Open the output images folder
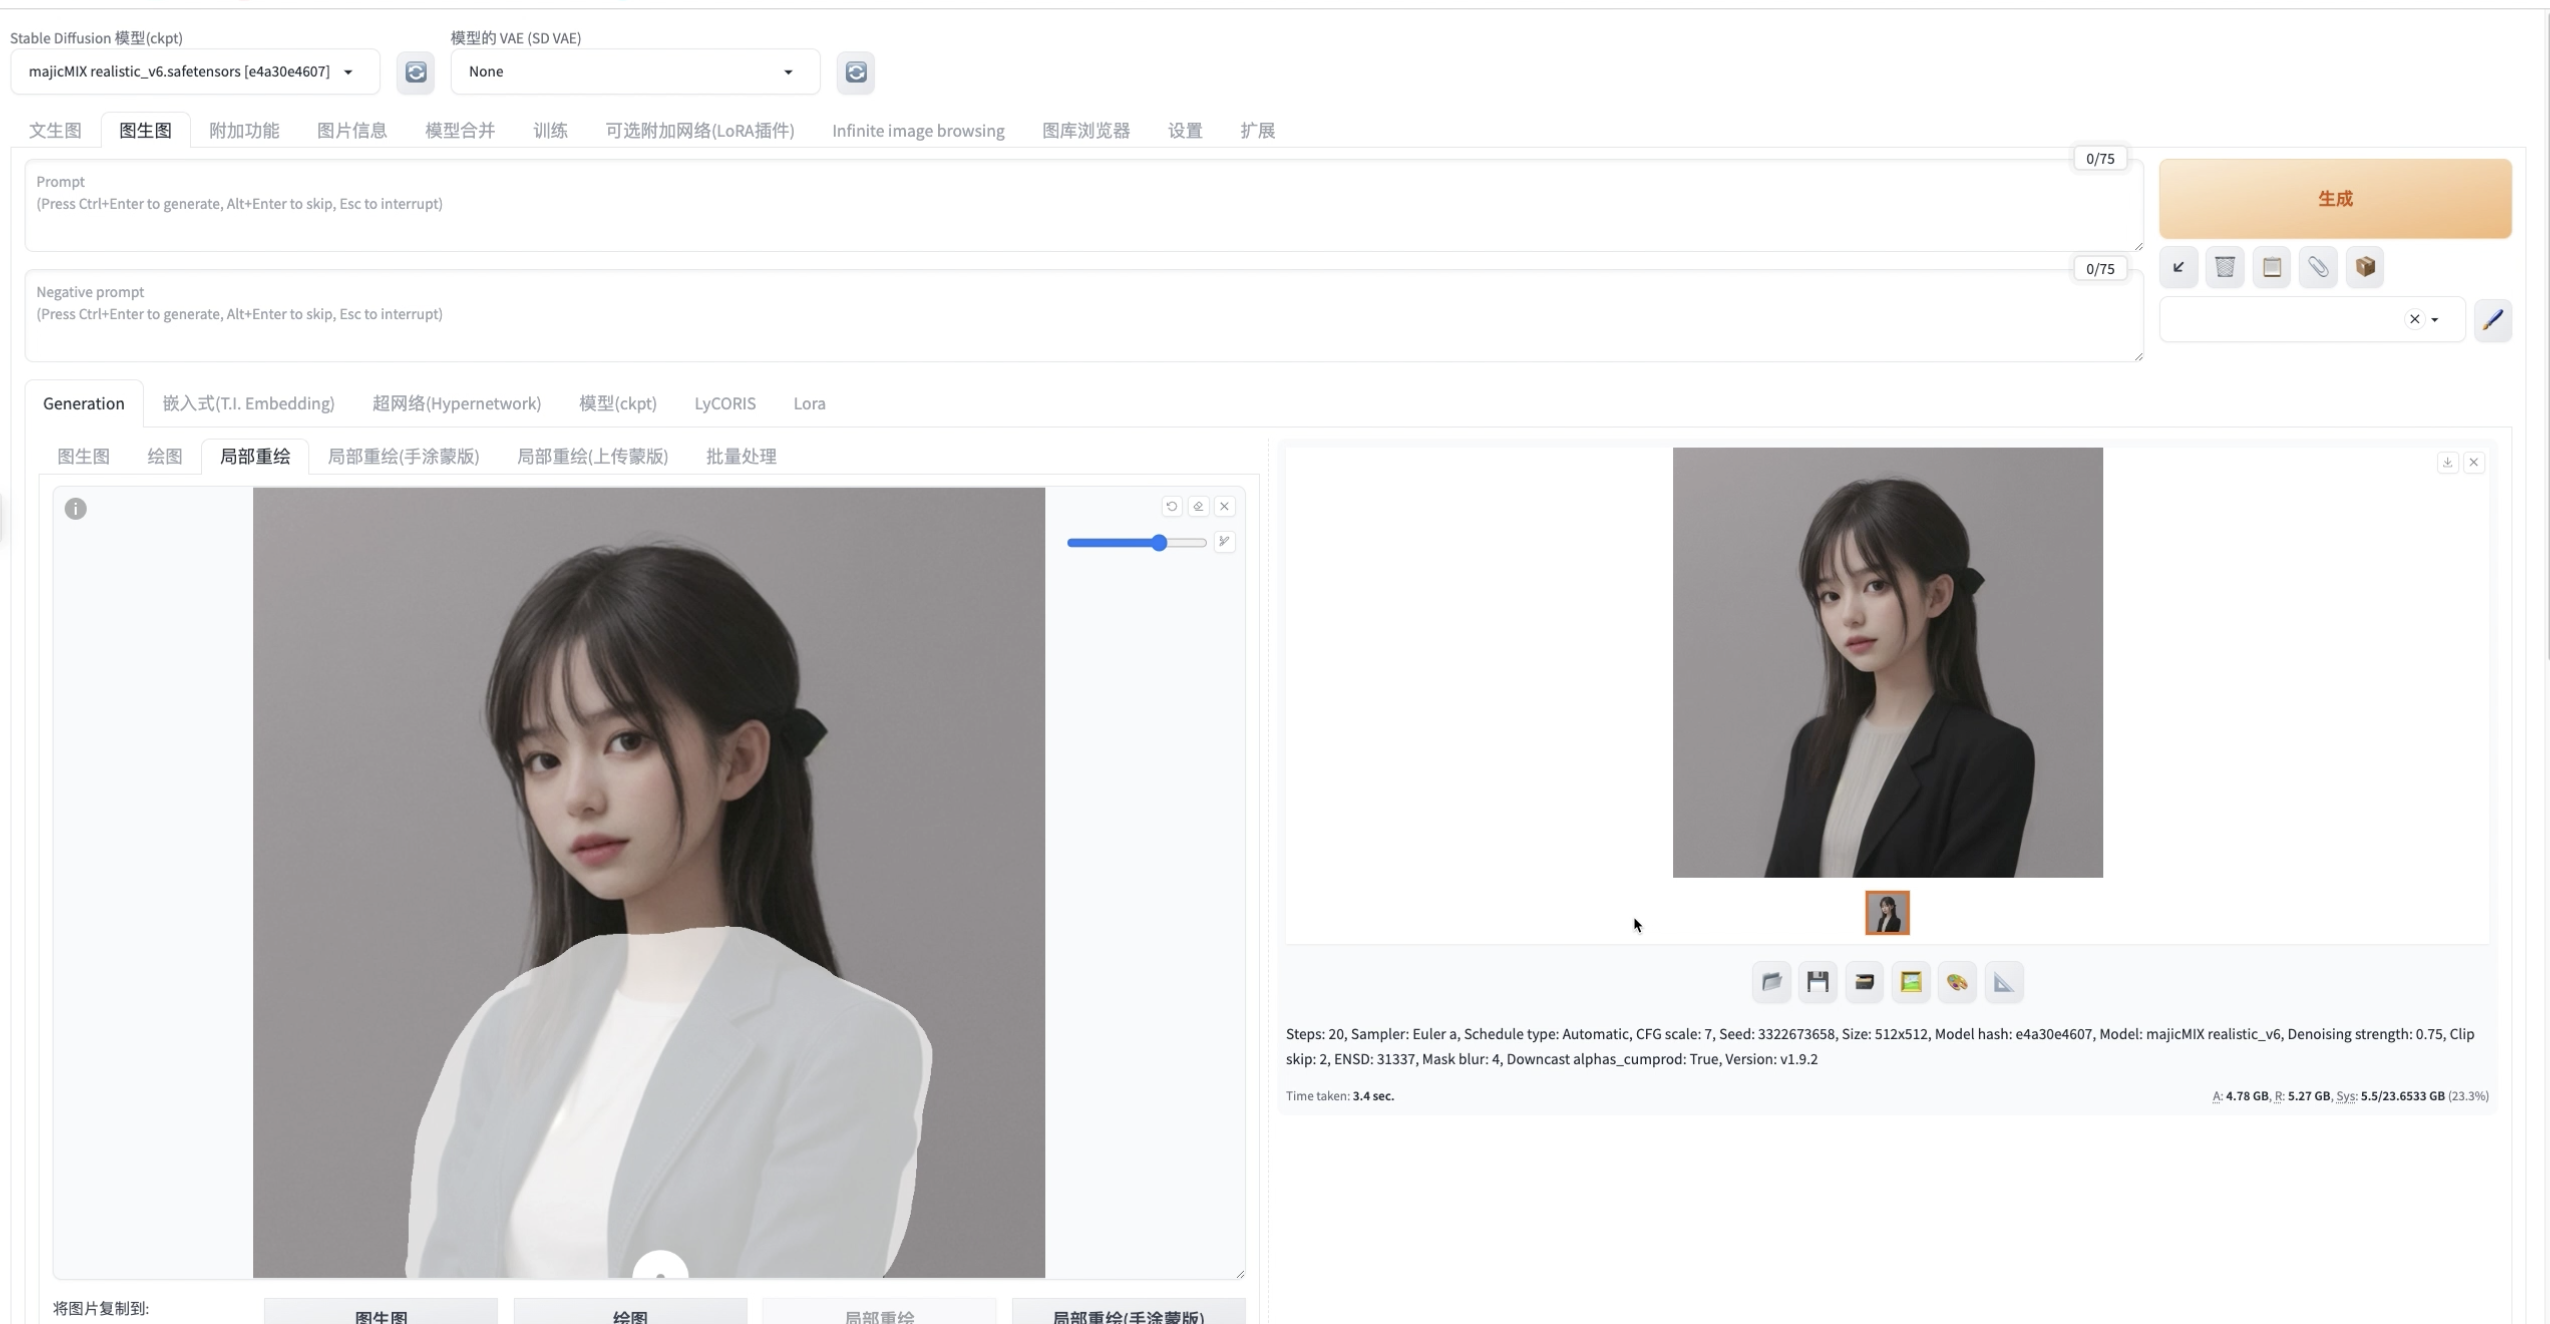The width and height of the screenshot is (2550, 1324). [1771, 982]
